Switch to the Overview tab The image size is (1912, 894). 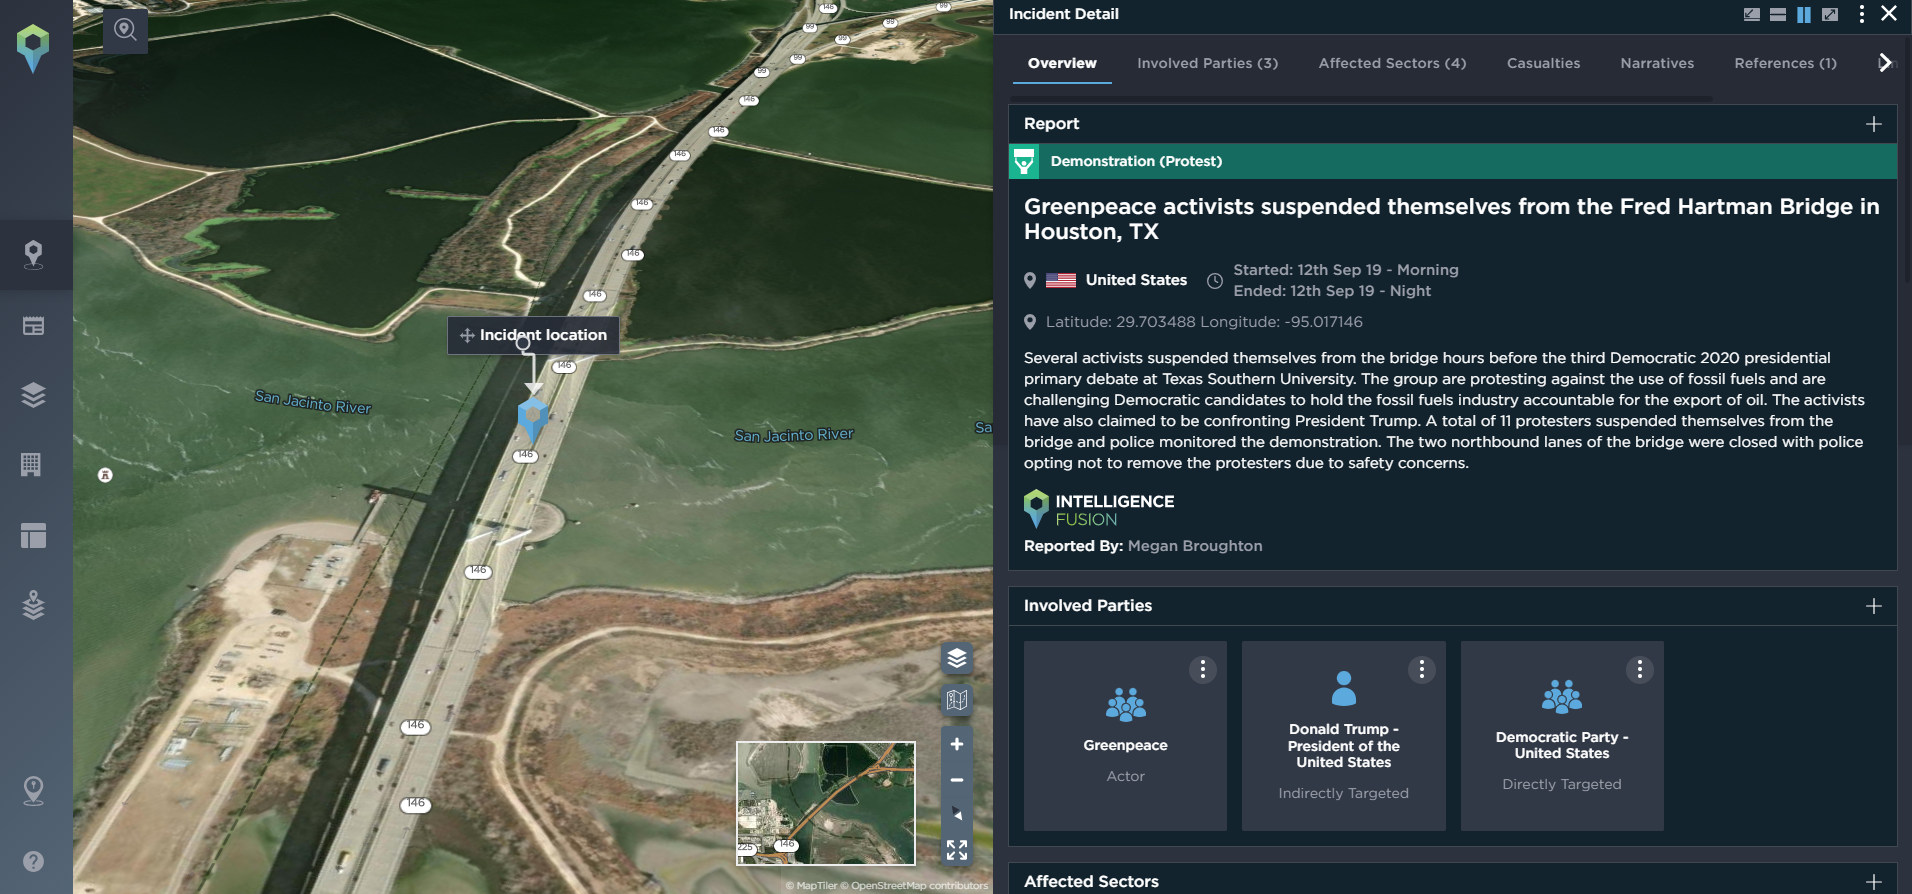click(1062, 63)
